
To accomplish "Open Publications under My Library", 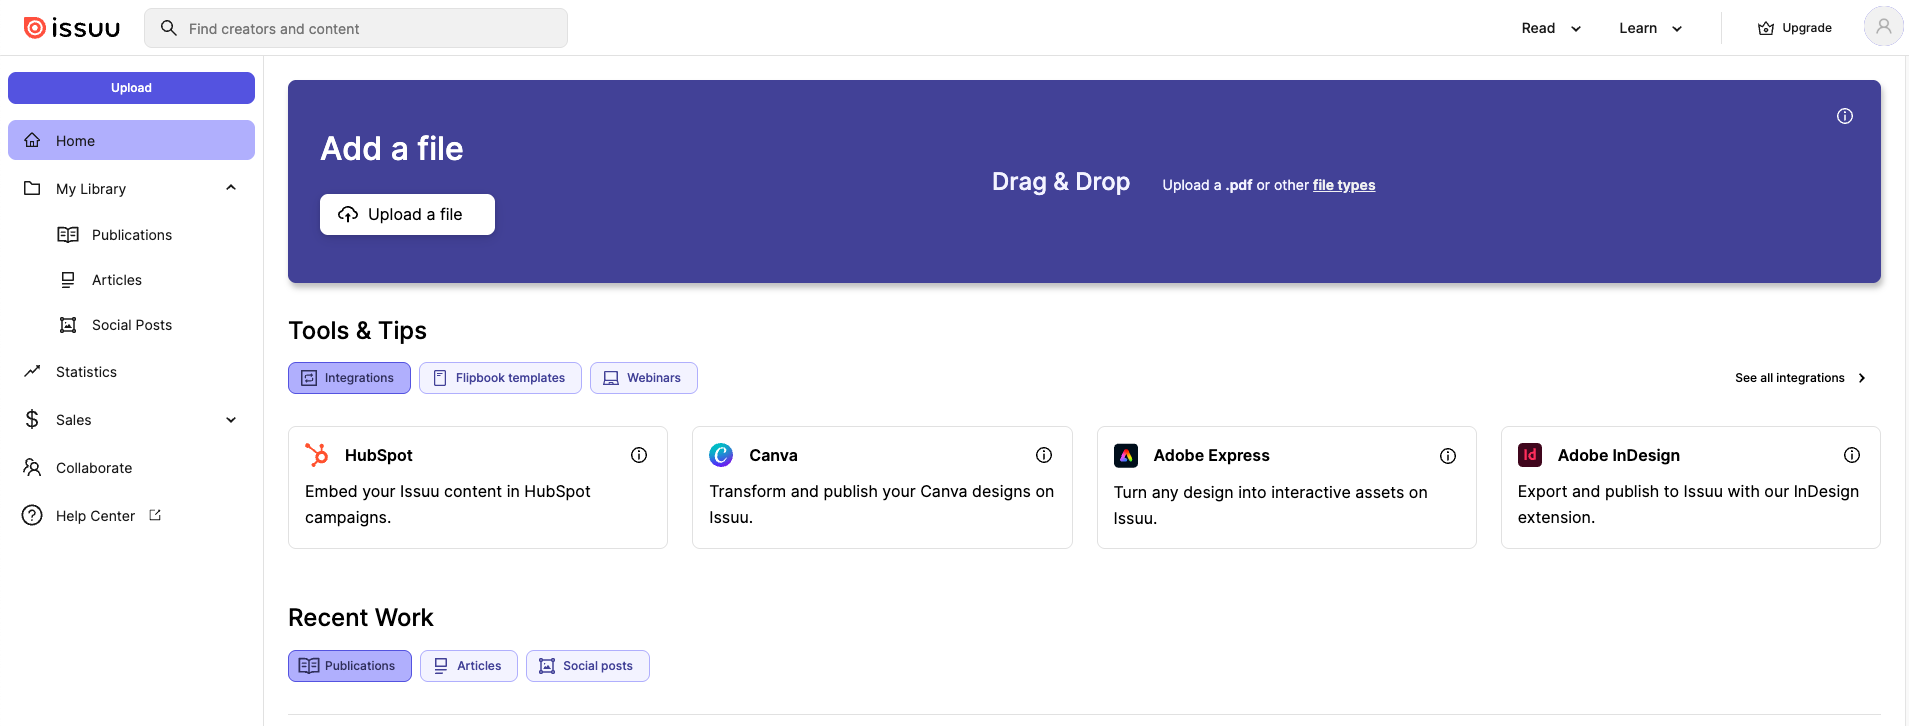I will [x=132, y=235].
